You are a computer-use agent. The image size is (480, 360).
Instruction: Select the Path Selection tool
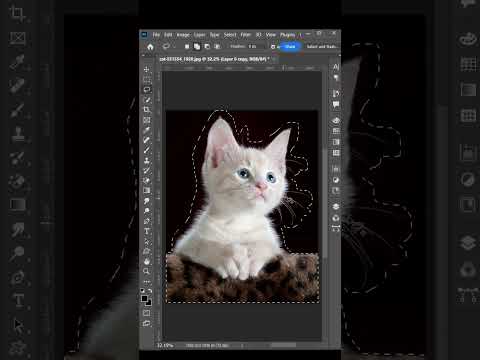coord(147,241)
